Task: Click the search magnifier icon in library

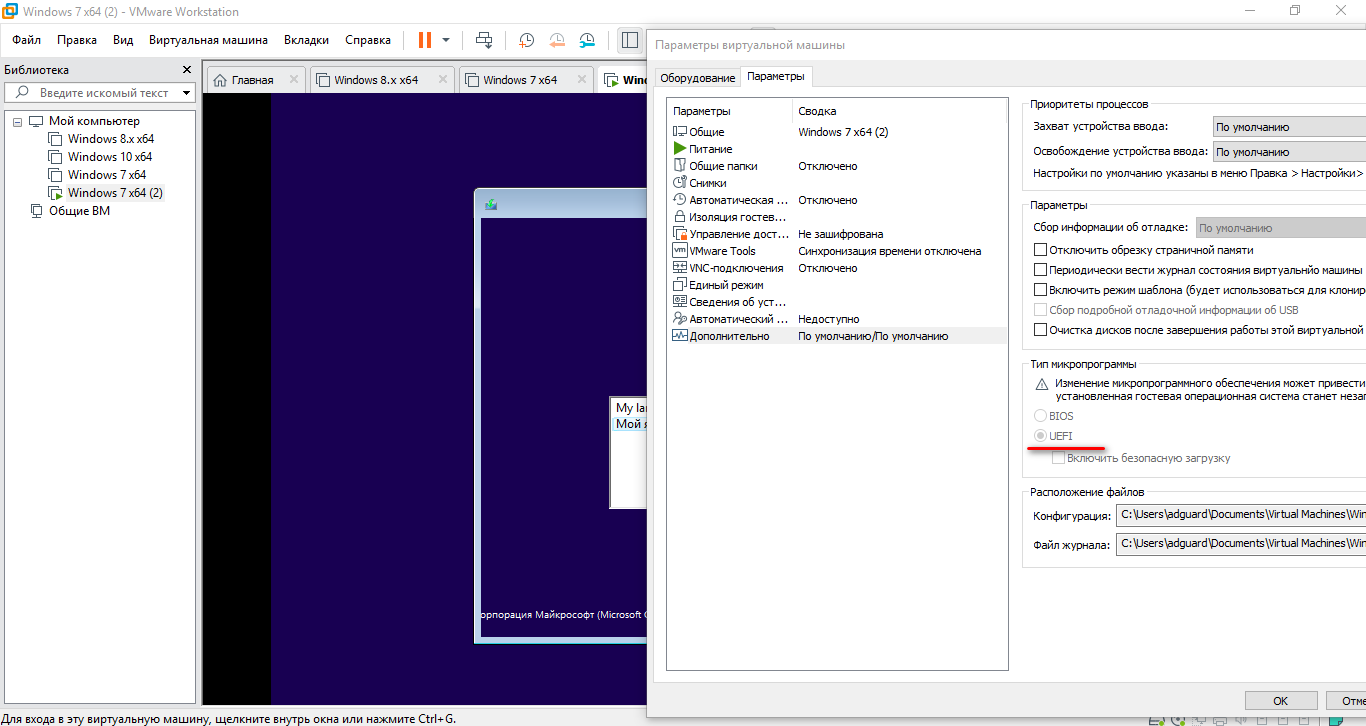Action: click(22, 92)
